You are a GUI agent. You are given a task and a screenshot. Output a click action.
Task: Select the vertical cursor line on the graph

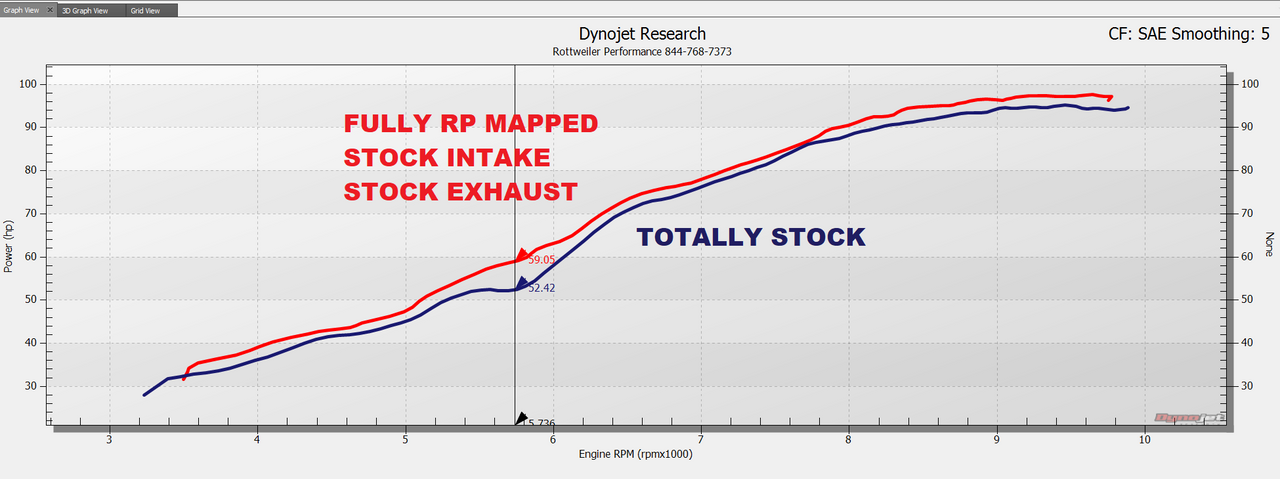514,180
